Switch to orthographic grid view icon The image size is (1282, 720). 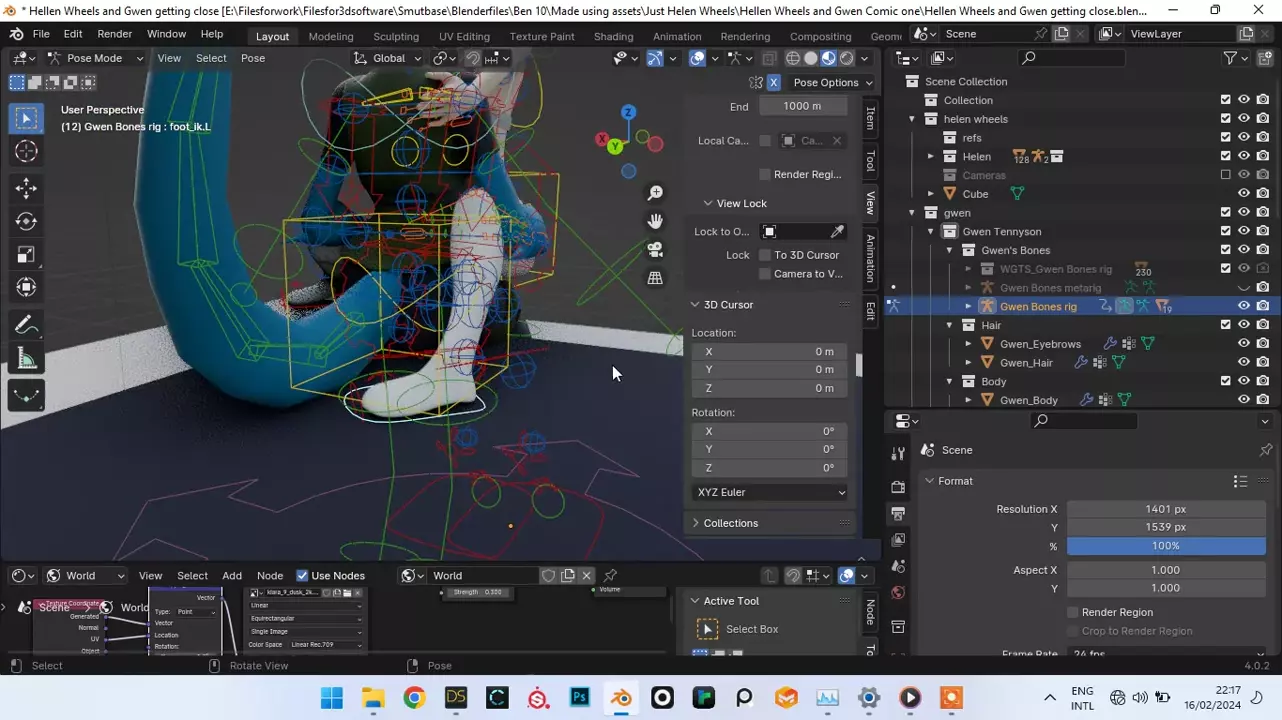pyautogui.click(x=655, y=278)
